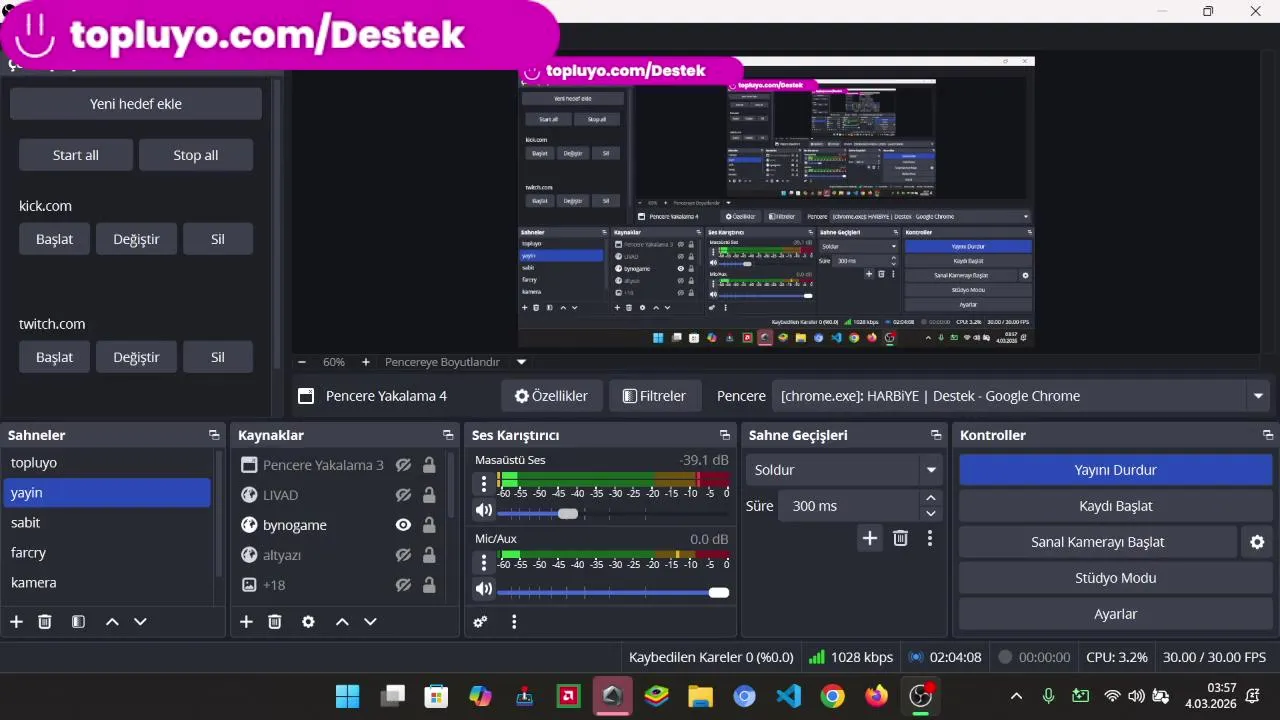The width and height of the screenshot is (1280, 720).
Task: Delete twitch.com target with Sil
Action: pyautogui.click(x=218, y=357)
